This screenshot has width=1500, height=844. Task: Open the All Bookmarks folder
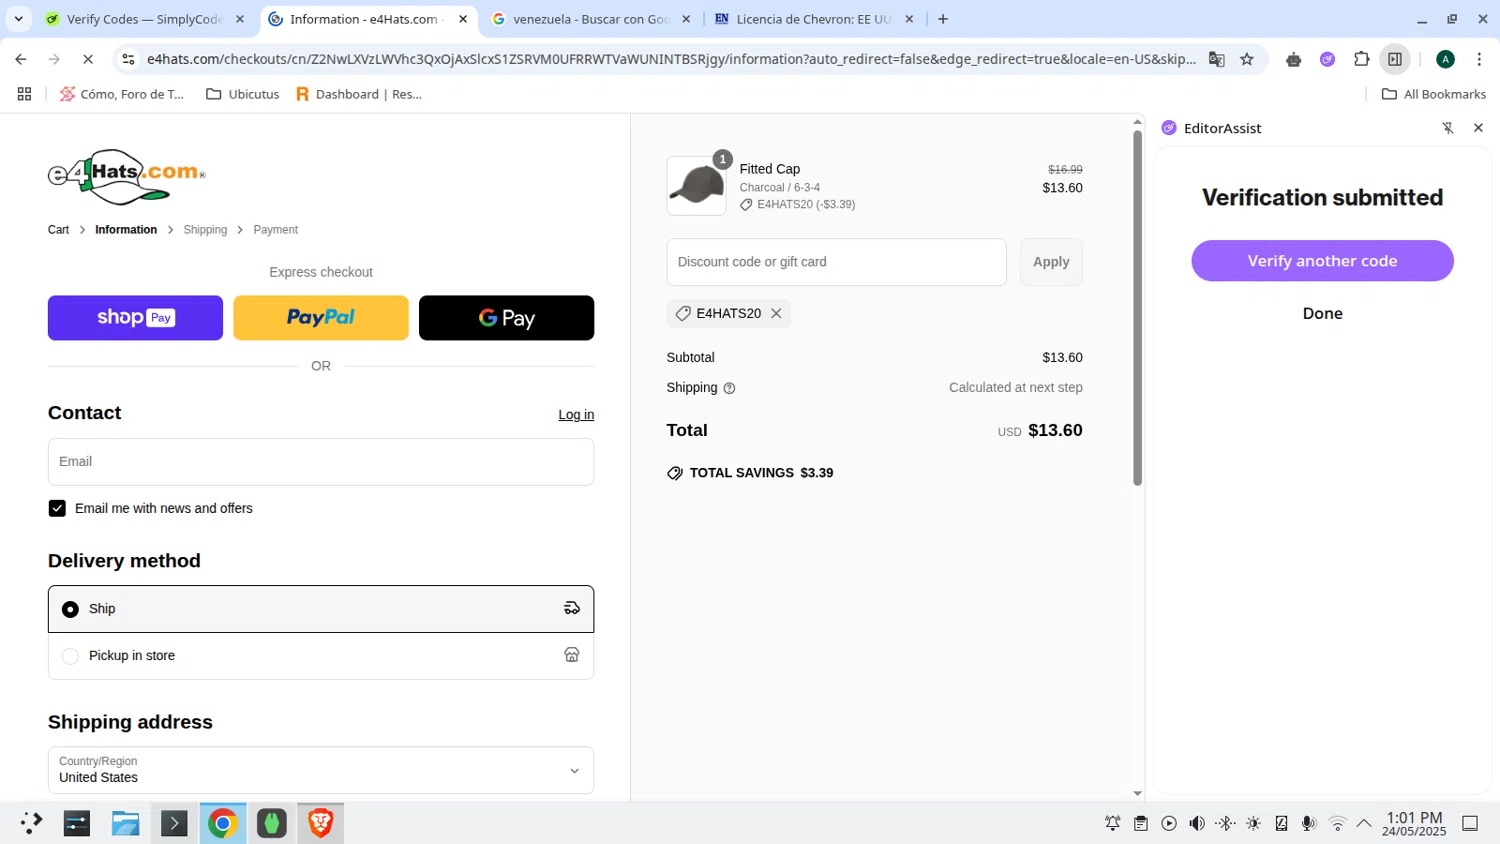pyautogui.click(x=1433, y=94)
